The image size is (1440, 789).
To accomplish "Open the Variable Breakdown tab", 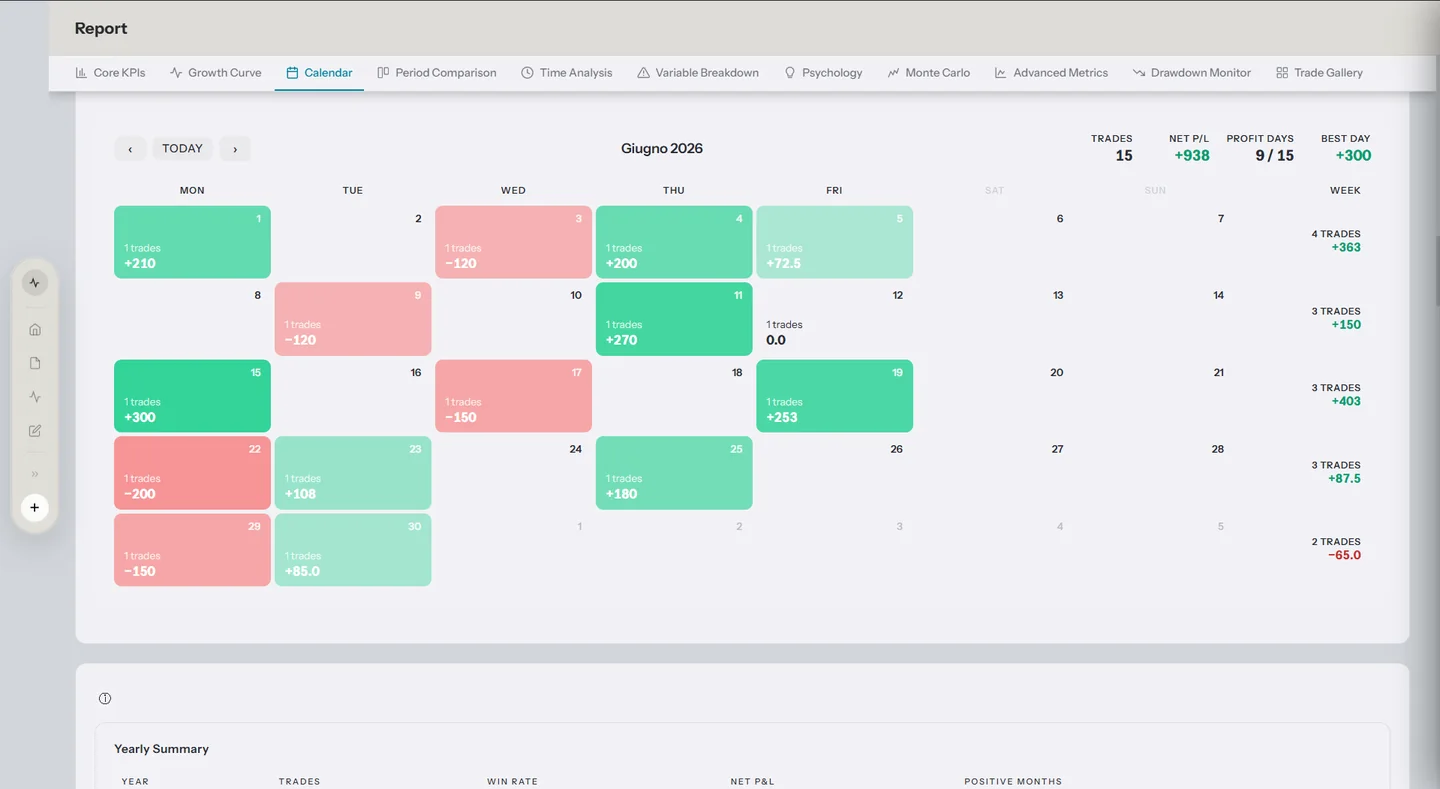I will point(698,73).
